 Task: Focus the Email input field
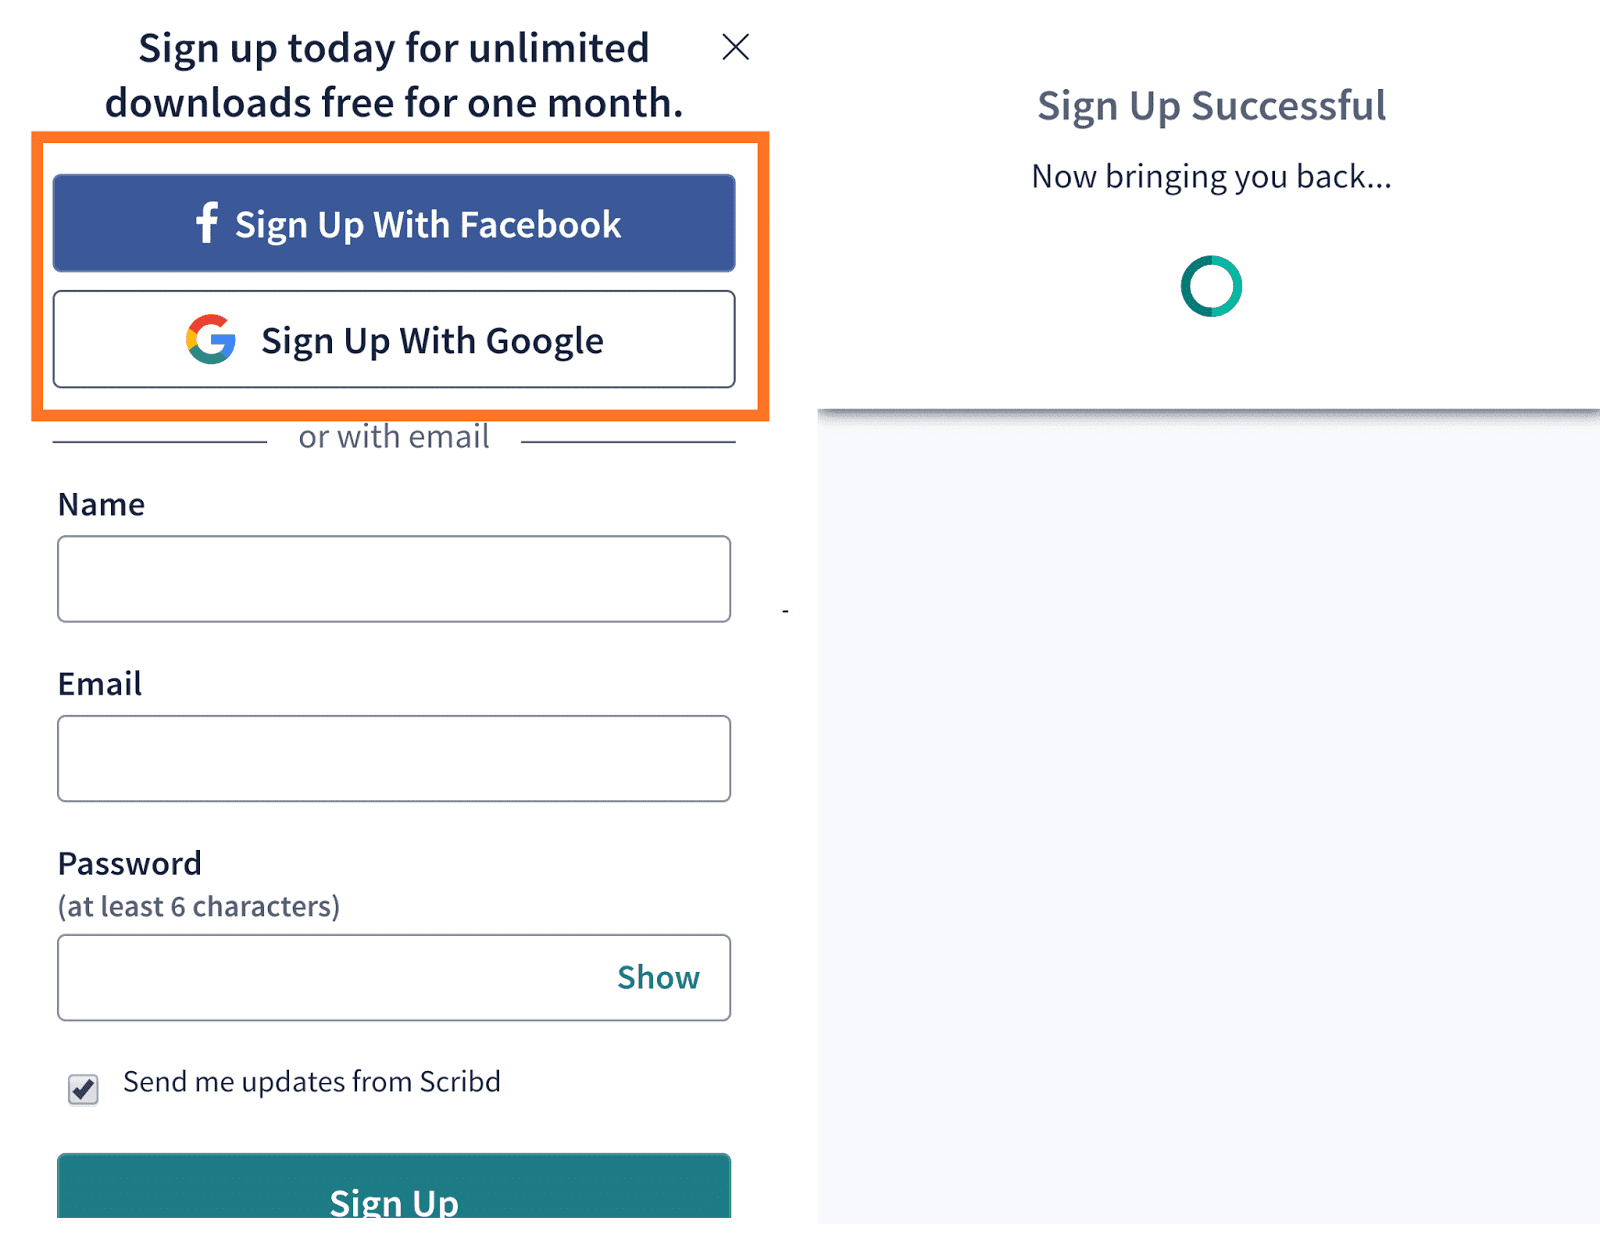tap(394, 758)
